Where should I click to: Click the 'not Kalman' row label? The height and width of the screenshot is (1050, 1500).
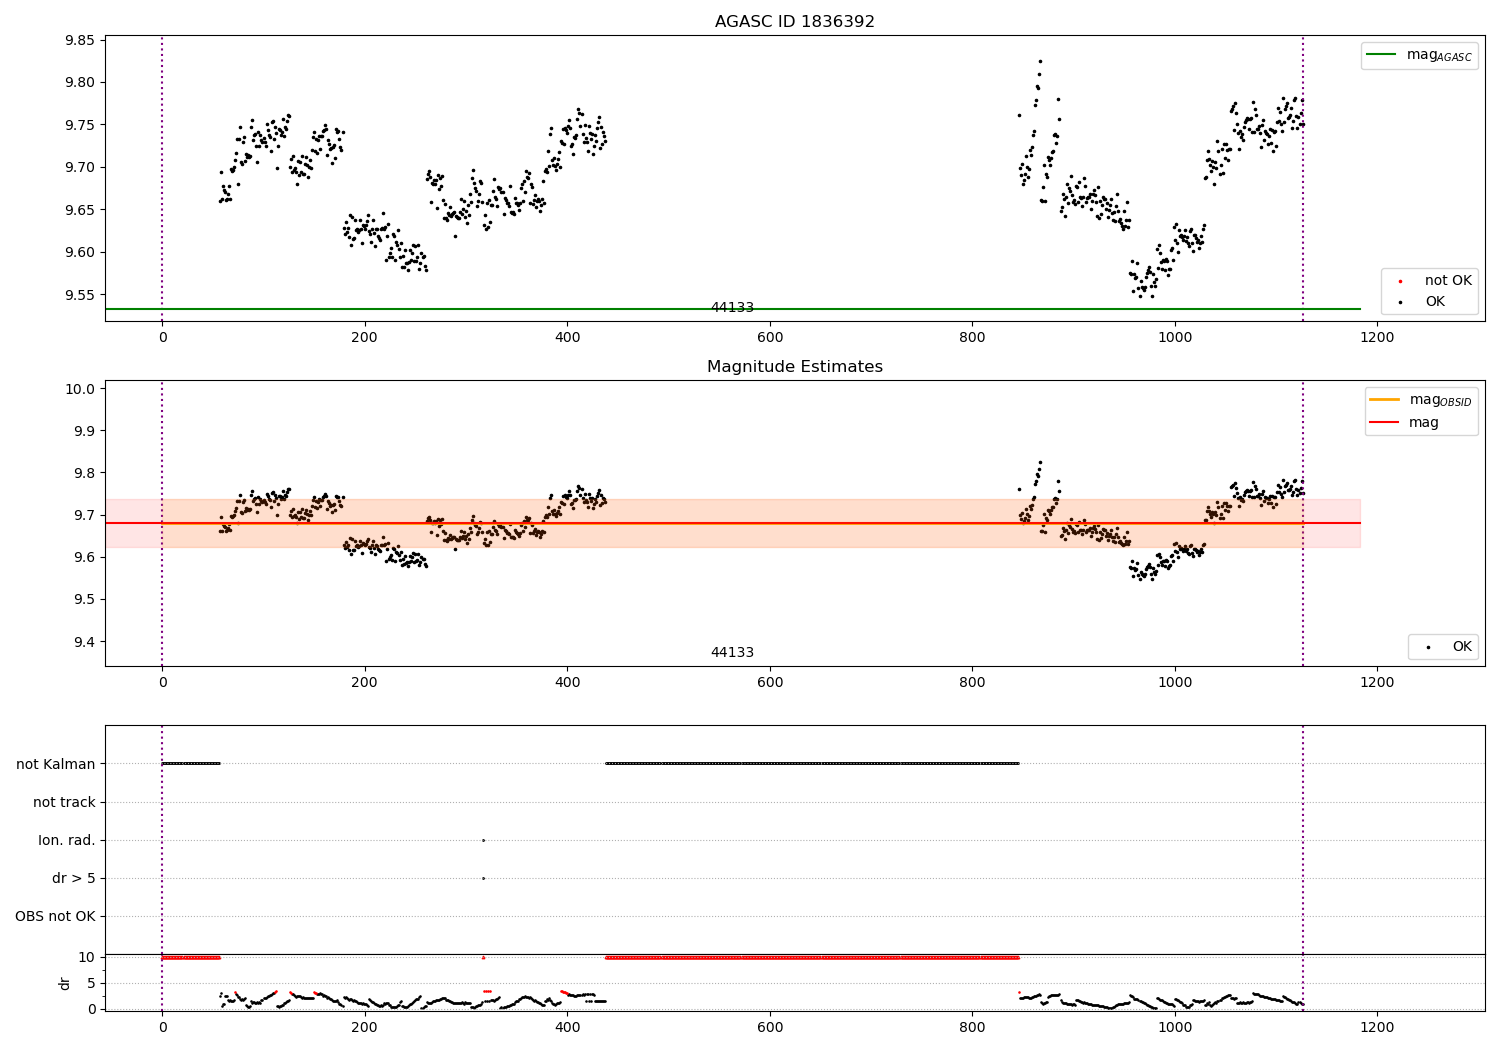pos(56,764)
